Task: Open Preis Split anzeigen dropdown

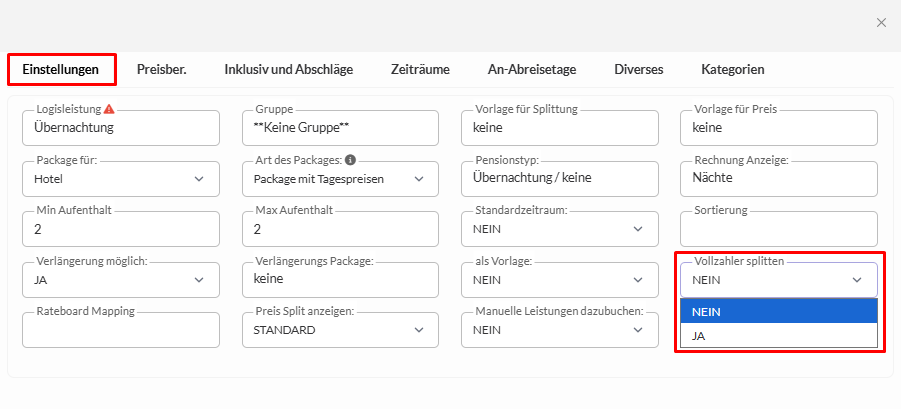Action: (x=340, y=330)
